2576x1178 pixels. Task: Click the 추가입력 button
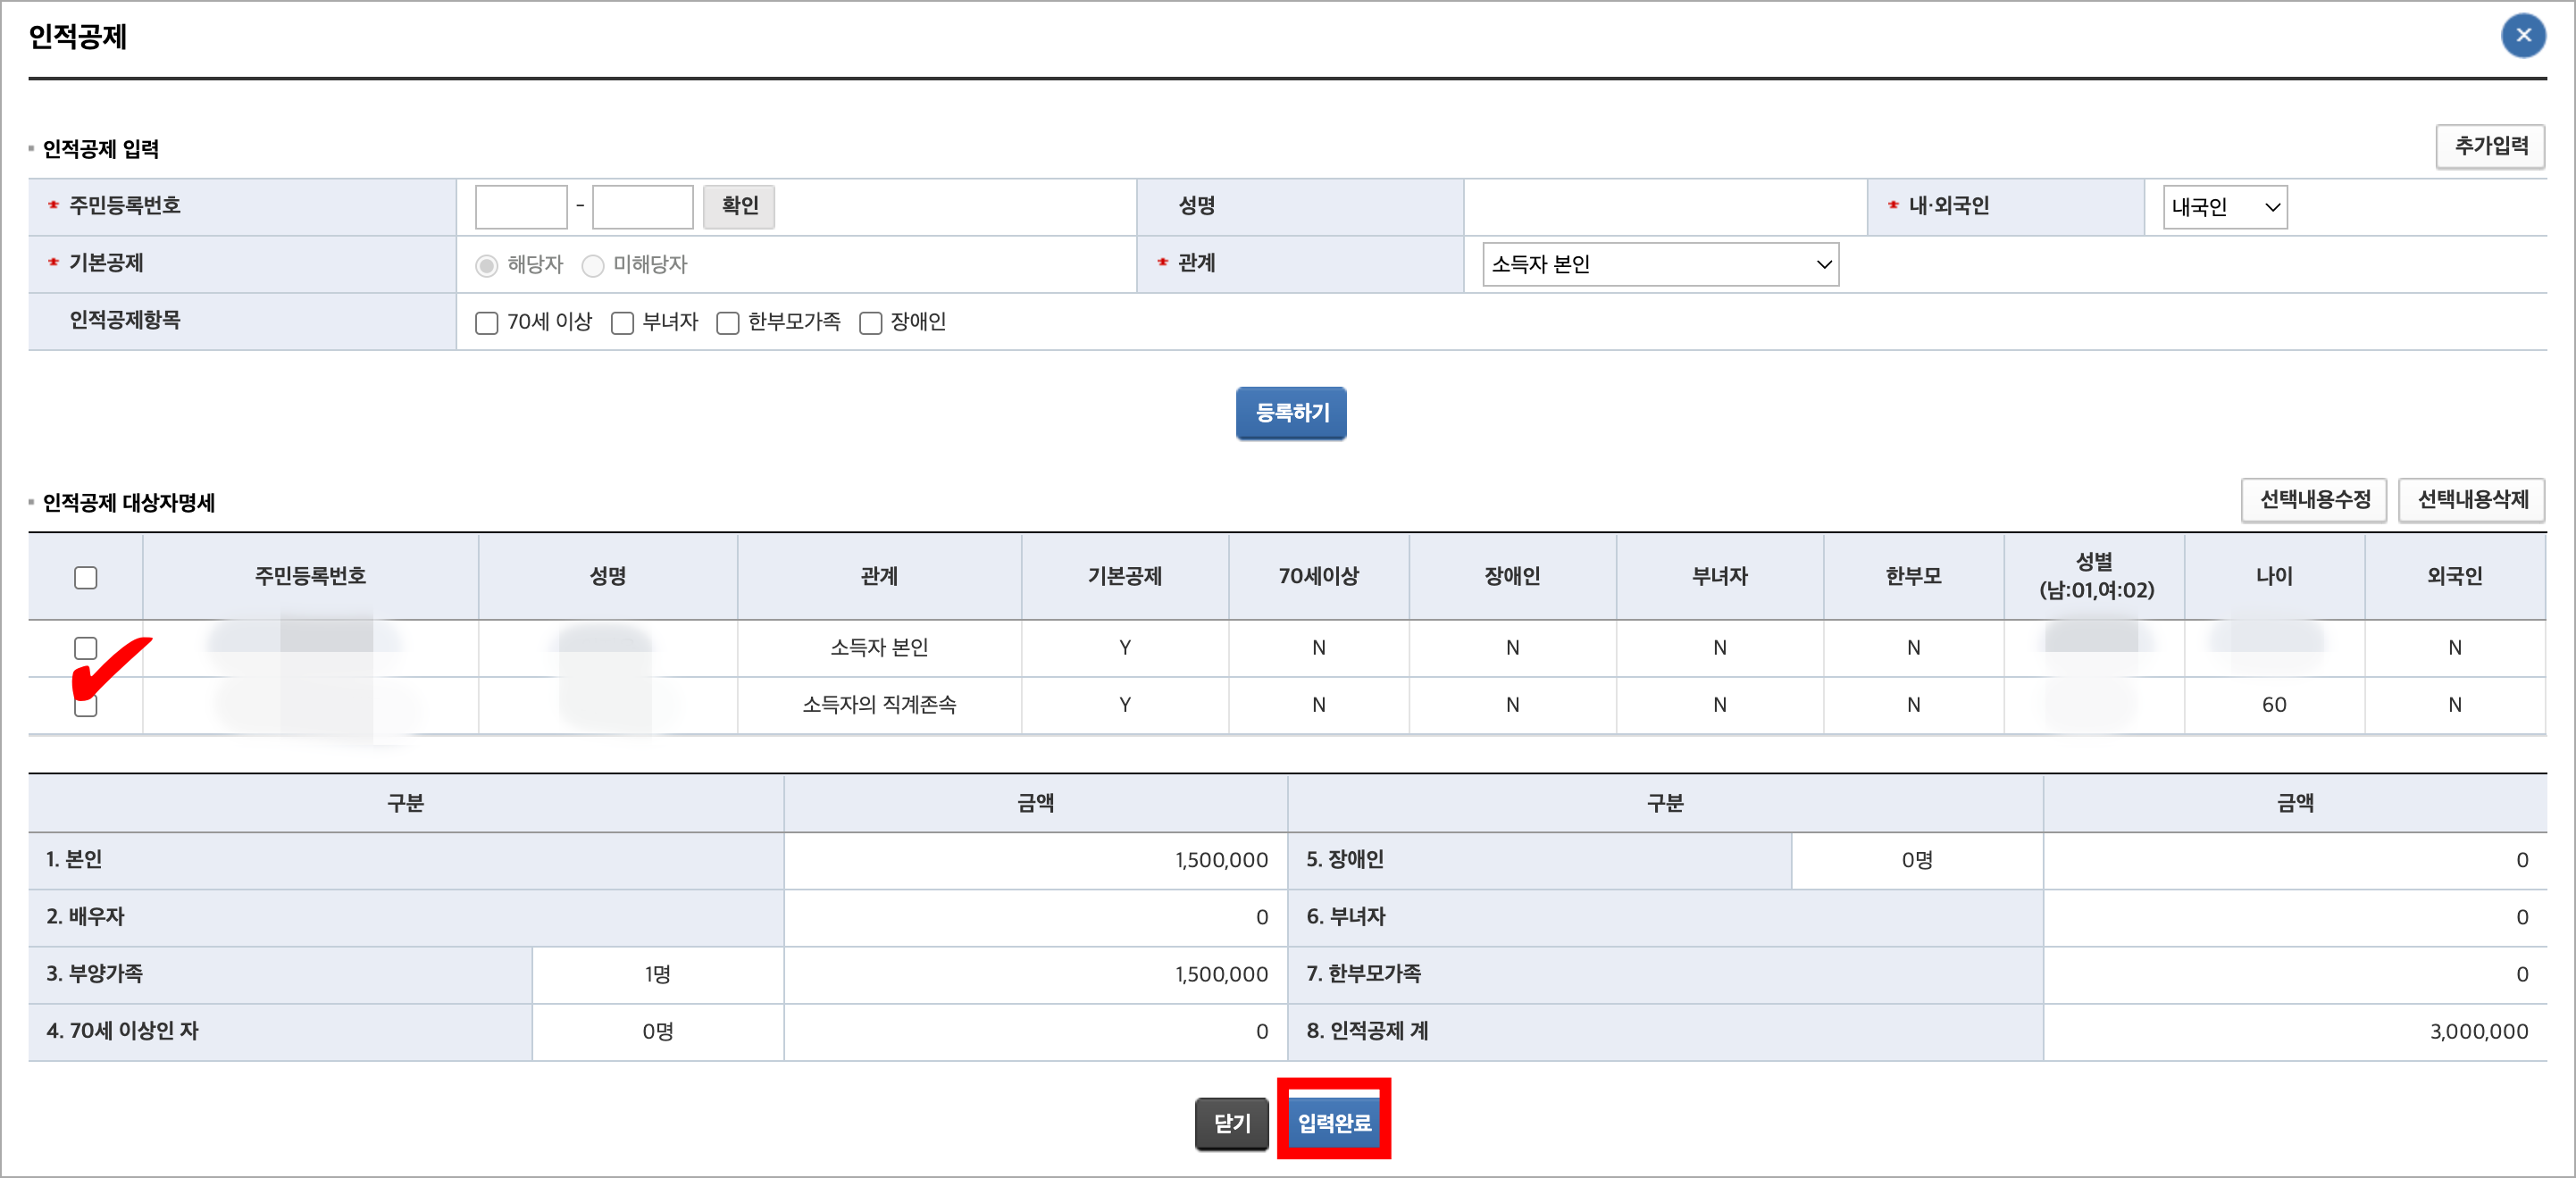point(2490,146)
